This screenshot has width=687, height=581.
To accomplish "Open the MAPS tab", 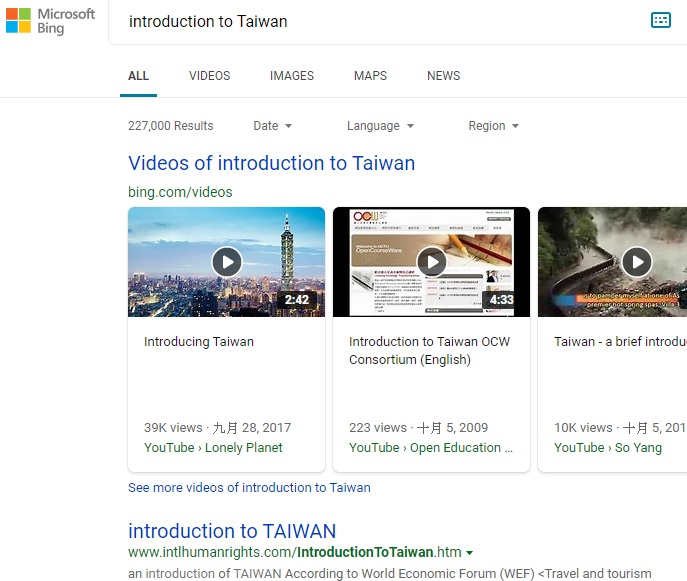I will coord(370,76).
